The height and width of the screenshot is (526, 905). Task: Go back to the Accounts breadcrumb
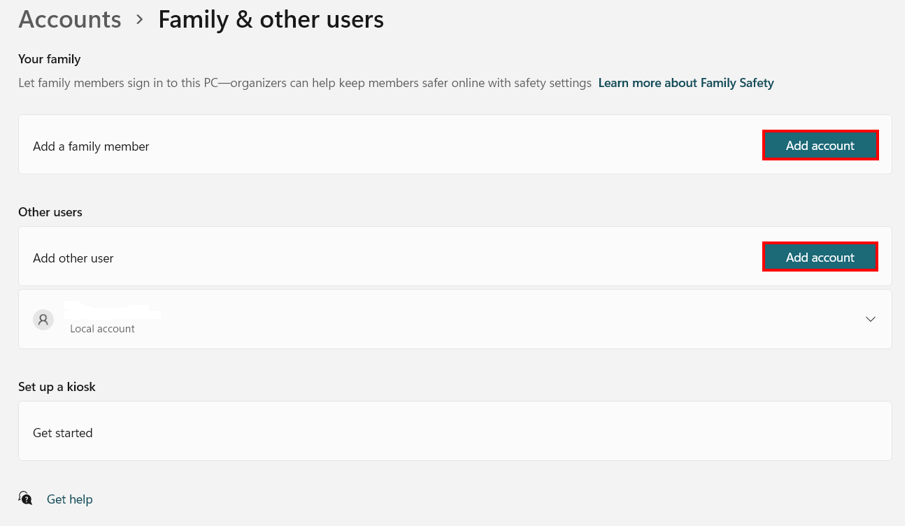click(70, 20)
